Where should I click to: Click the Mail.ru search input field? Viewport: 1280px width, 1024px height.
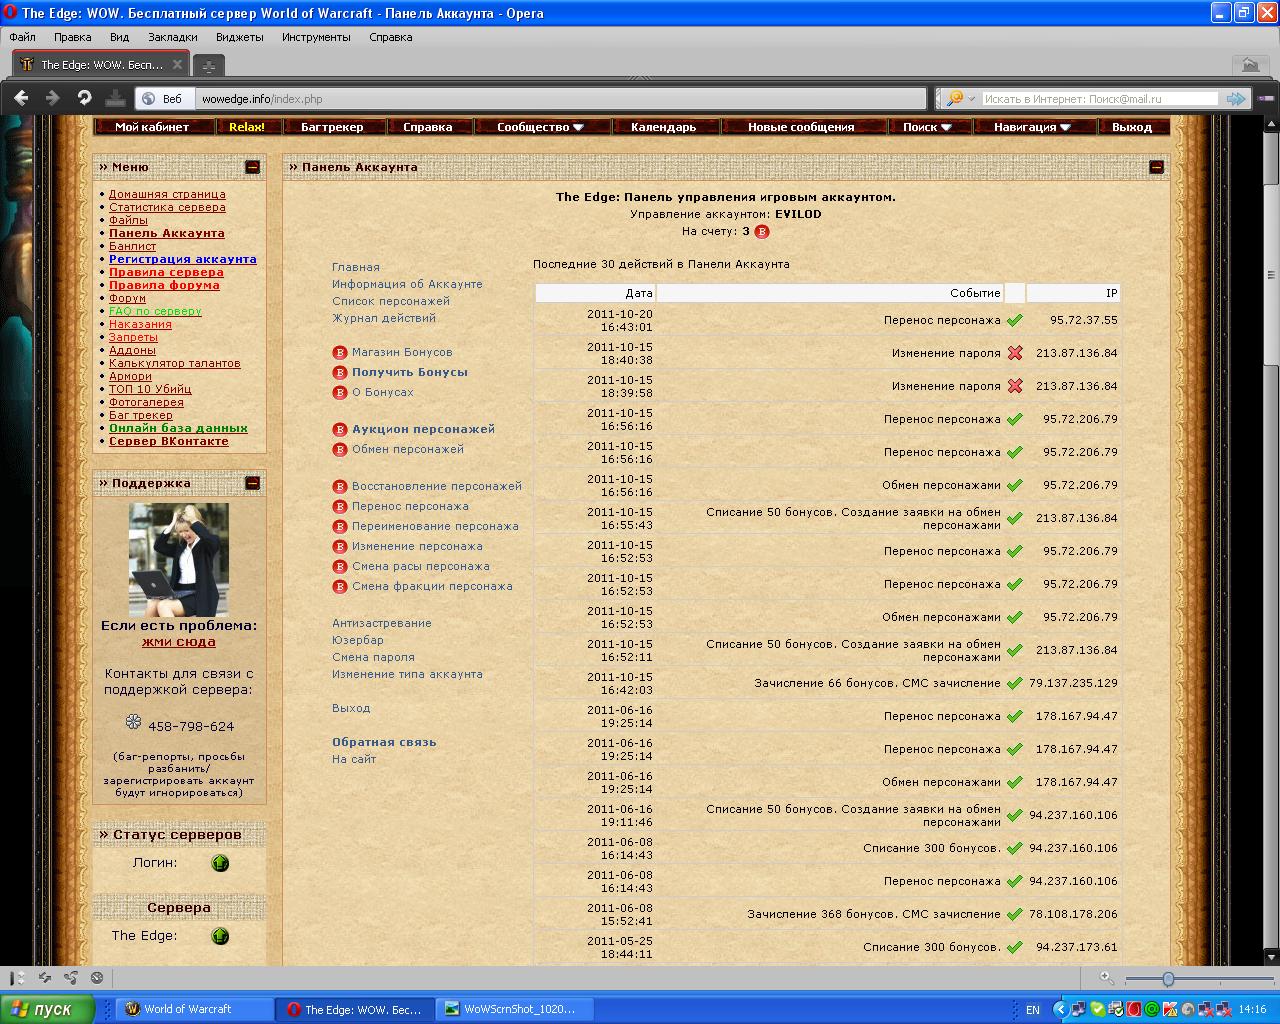point(1099,98)
